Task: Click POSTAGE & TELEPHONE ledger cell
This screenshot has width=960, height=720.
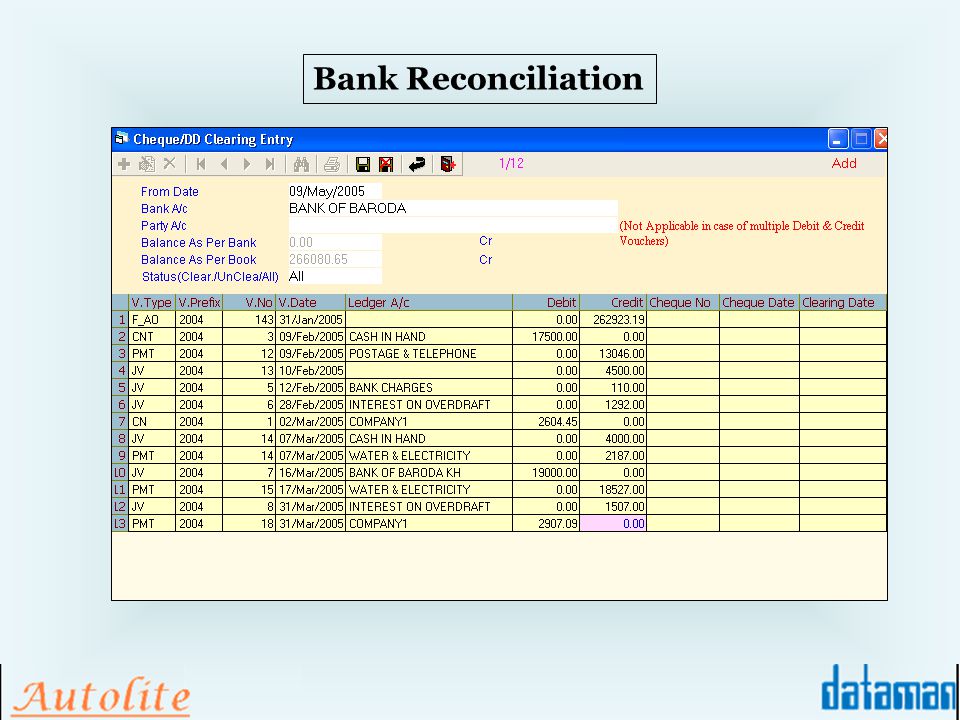Action: pyautogui.click(x=429, y=353)
